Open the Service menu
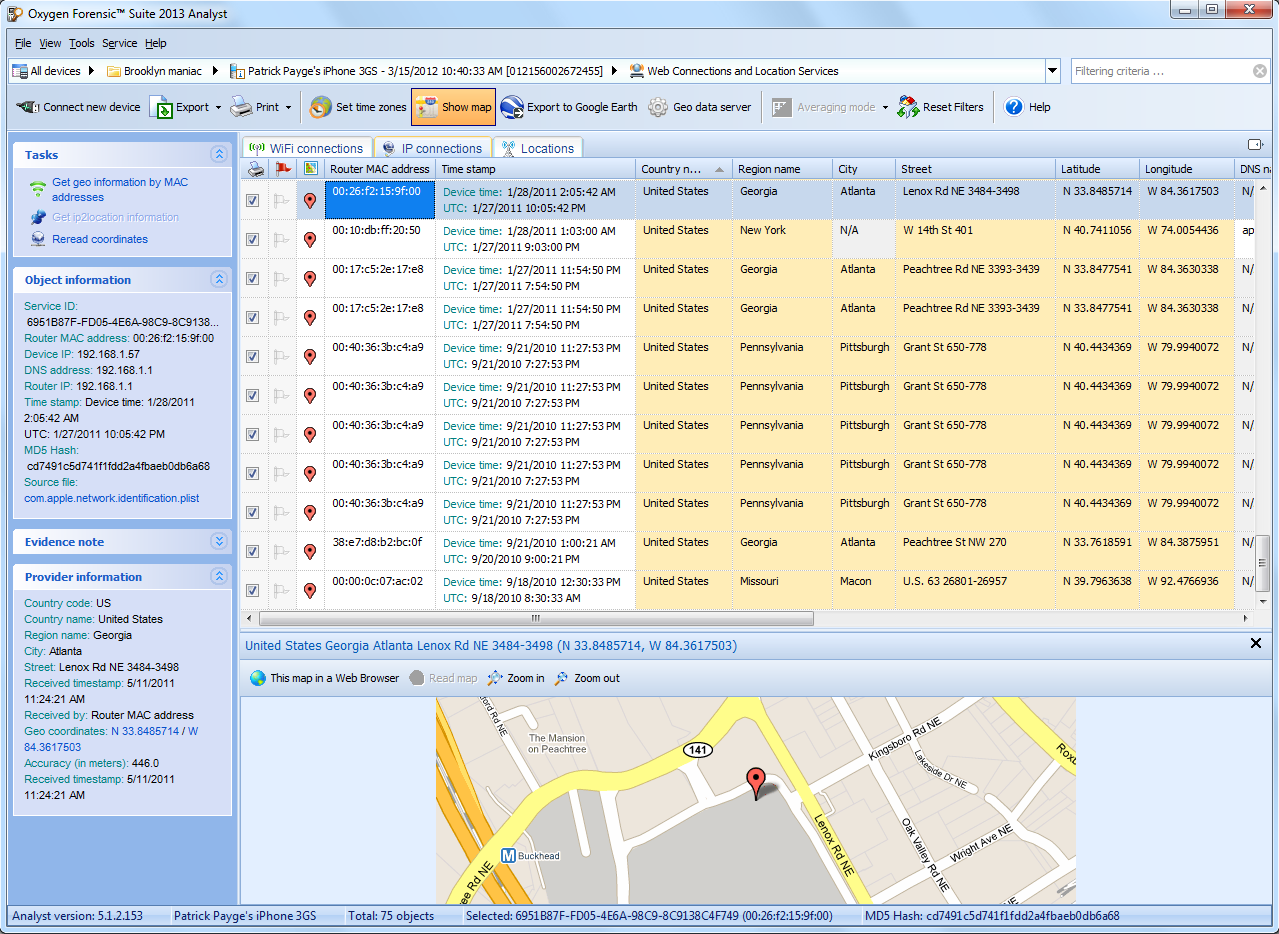This screenshot has width=1279, height=934. click(120, 43)
